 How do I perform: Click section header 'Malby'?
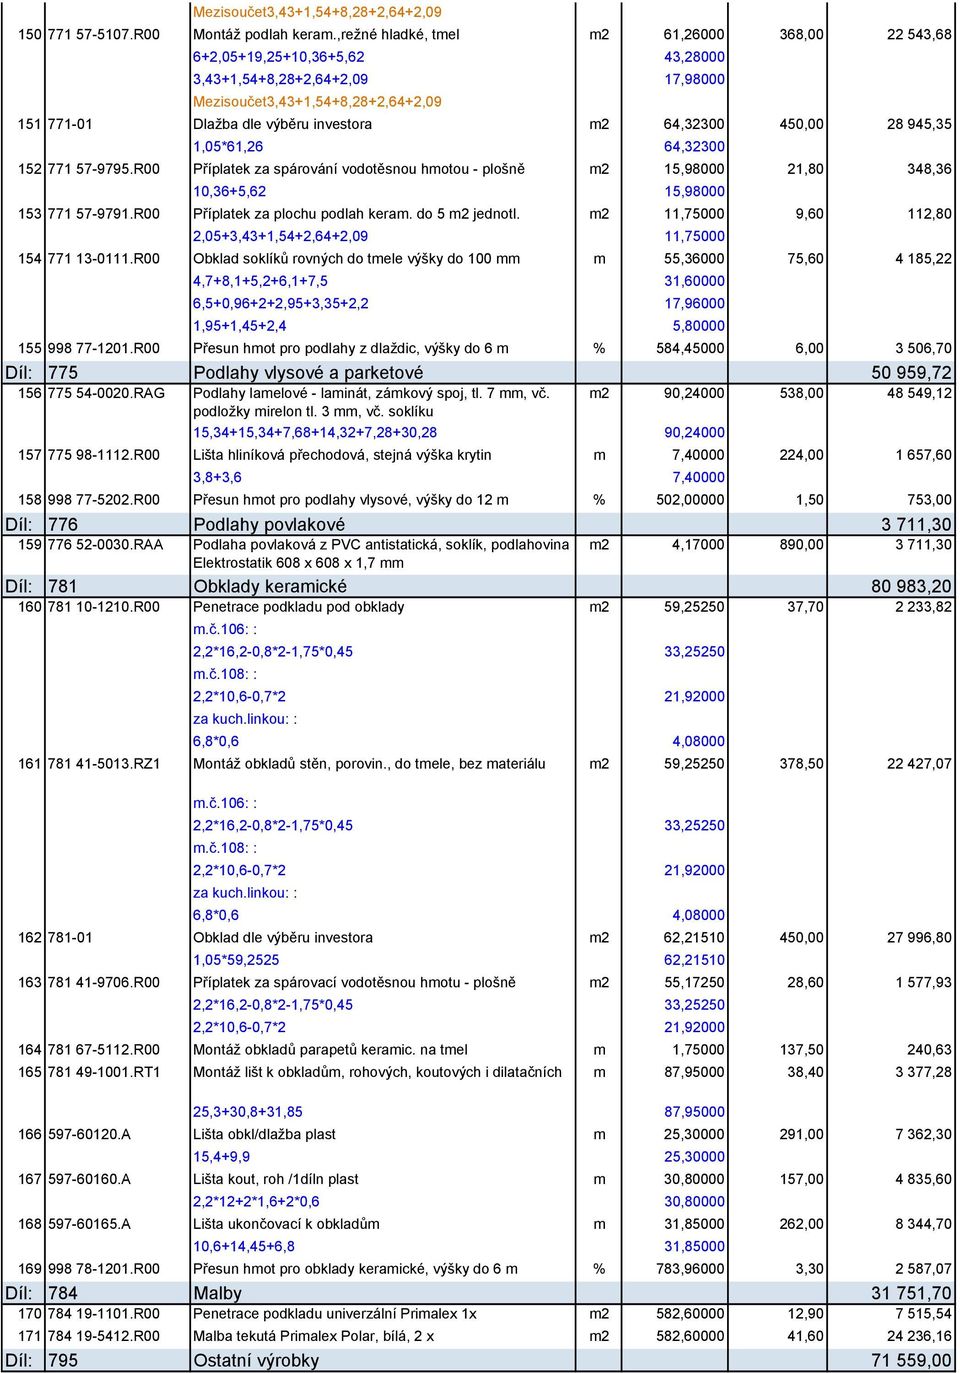(x=218, y=1293)
